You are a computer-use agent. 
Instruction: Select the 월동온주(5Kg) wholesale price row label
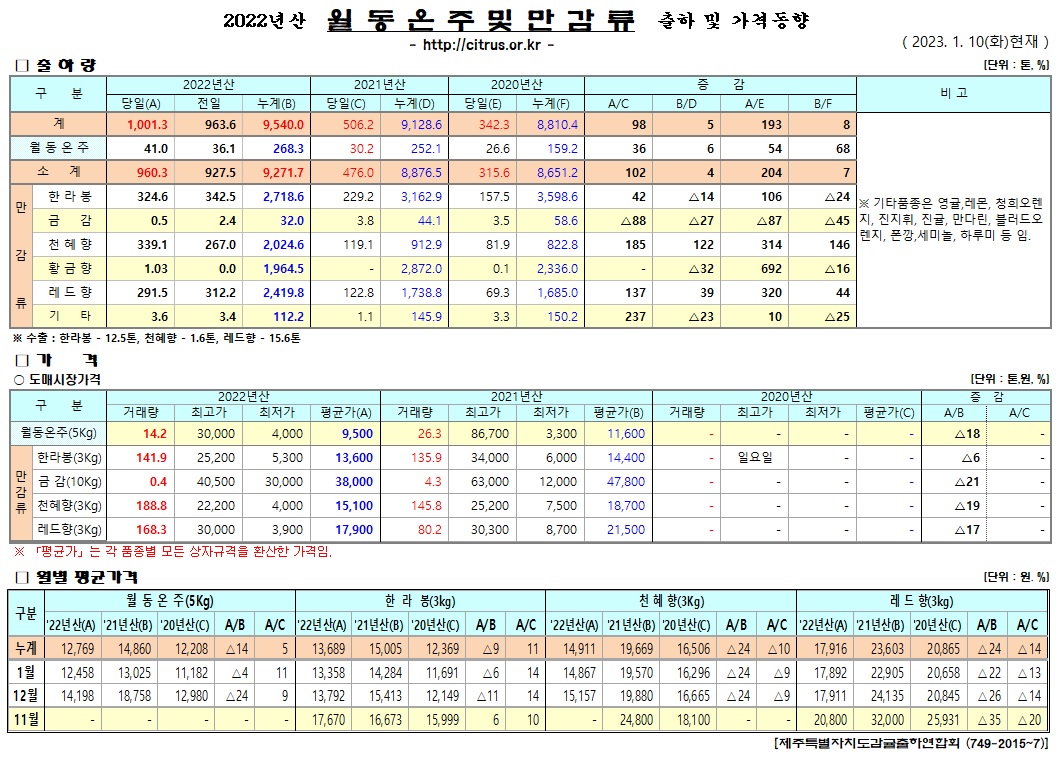[57, 434]
